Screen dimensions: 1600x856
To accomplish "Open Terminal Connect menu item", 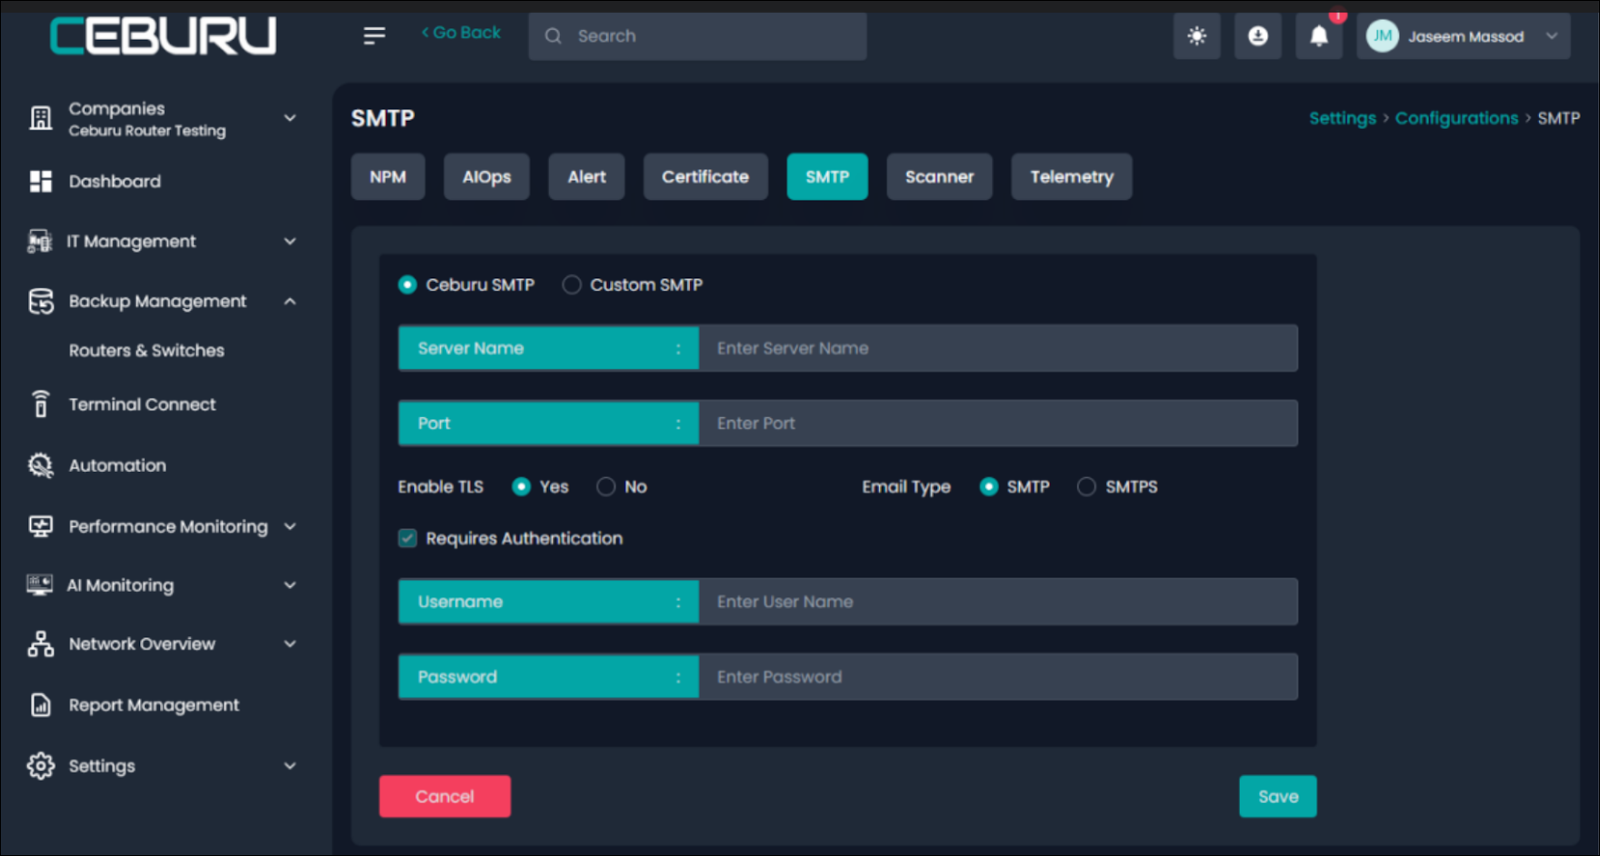I will pos(142,404).
